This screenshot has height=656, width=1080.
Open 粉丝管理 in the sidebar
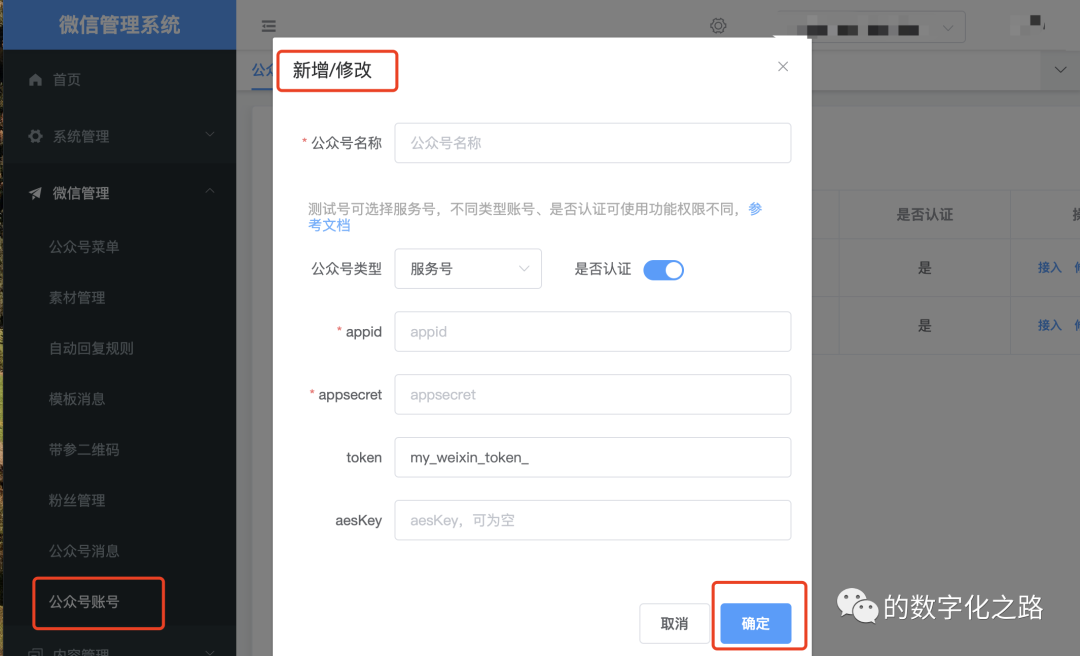(77, 500)
